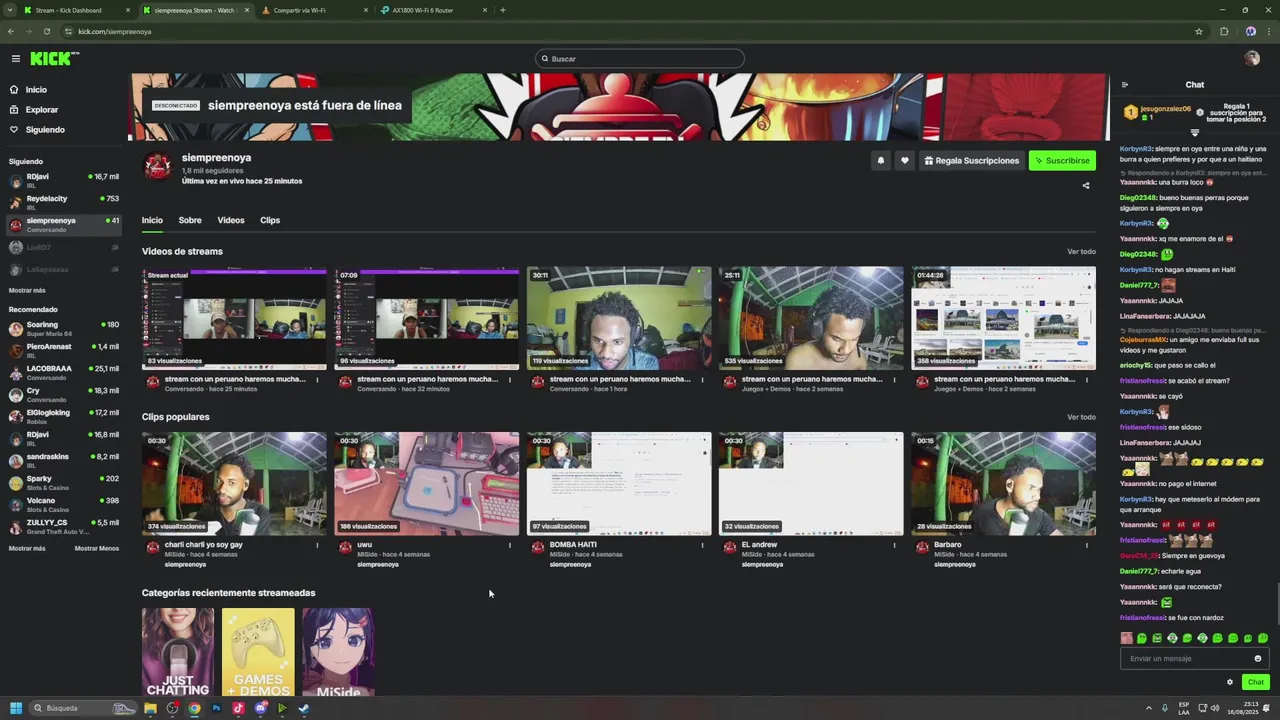This screenshot has height=720, width=1280.
Task: Select the Sobre tab
Action: pyautogui.click(x=190, y=220)
